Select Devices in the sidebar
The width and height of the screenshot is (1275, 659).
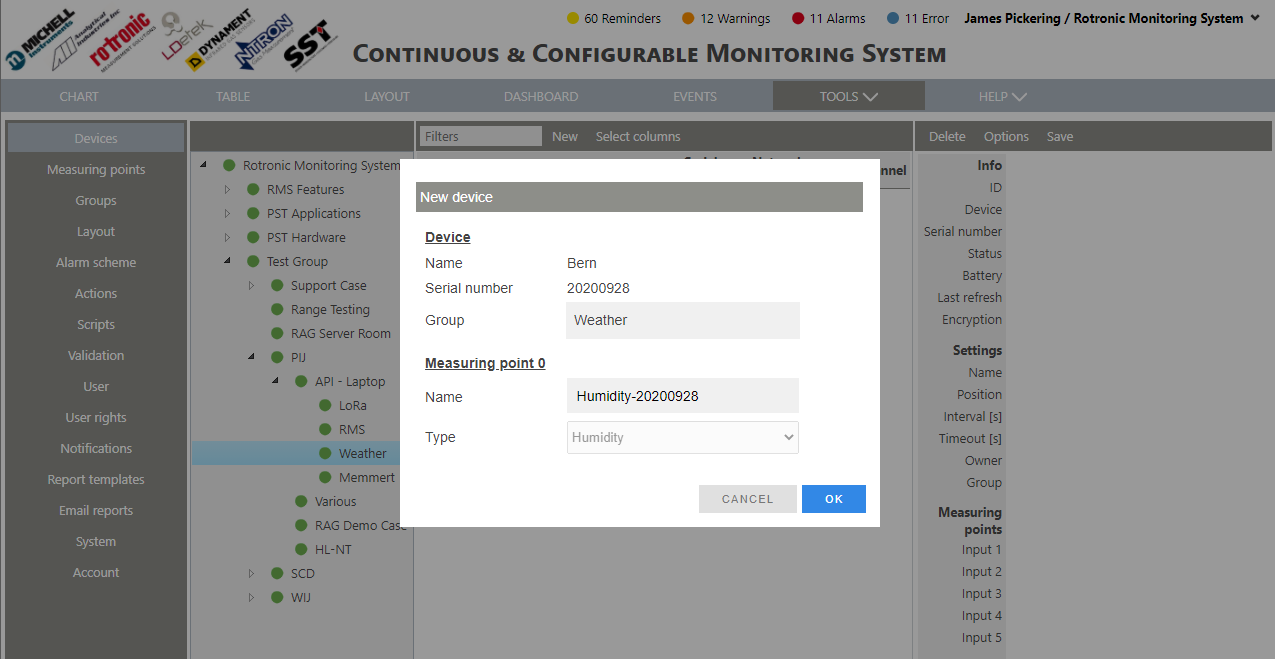pos(96,138)
